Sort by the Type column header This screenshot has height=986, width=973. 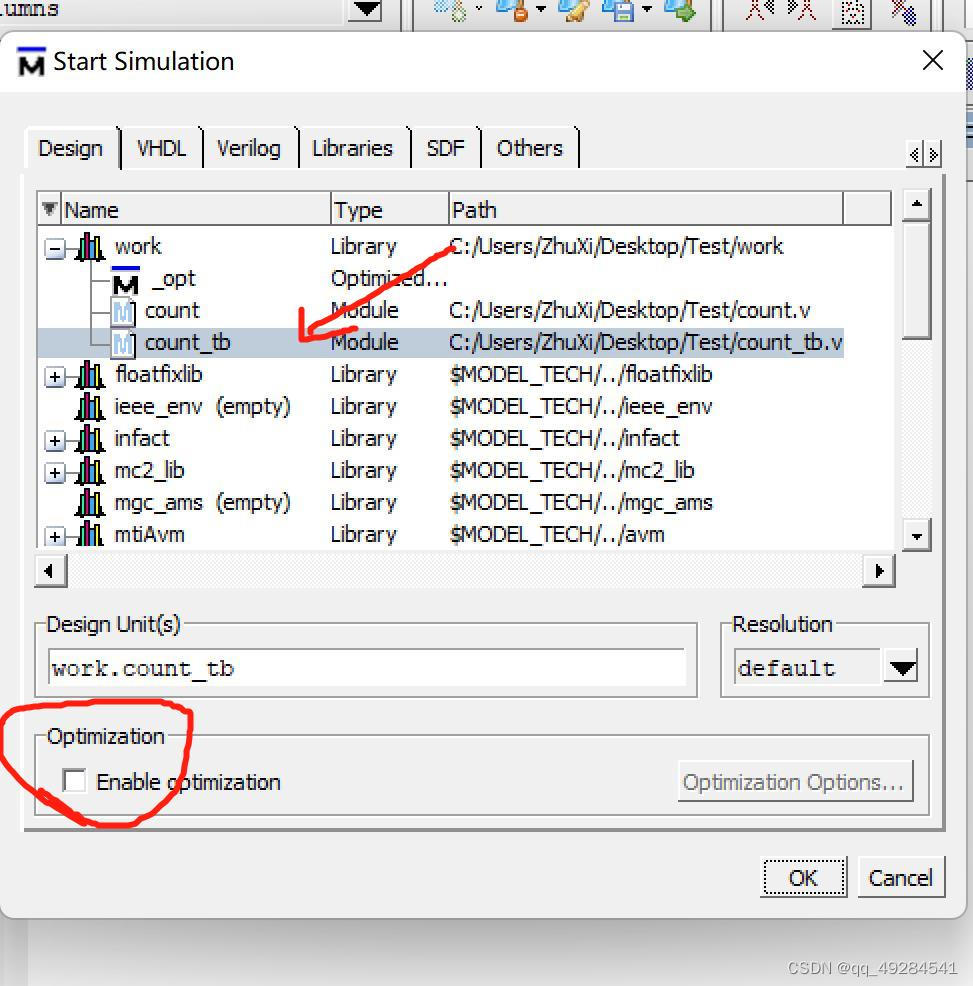coord(389,209)
